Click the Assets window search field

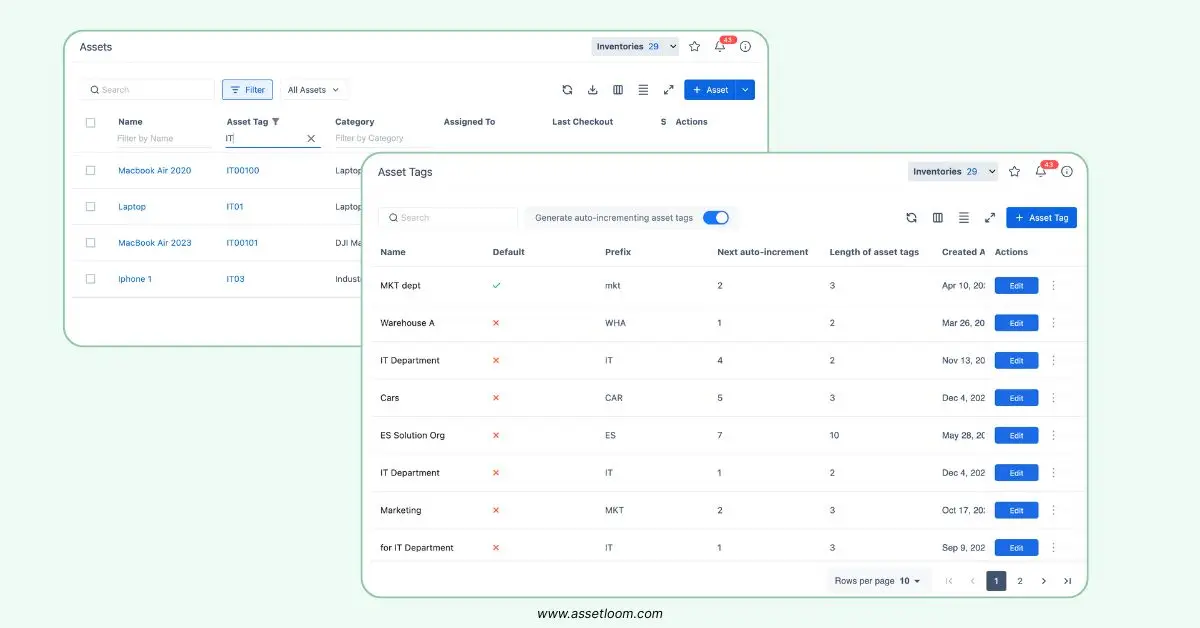[x=149, y=90]
